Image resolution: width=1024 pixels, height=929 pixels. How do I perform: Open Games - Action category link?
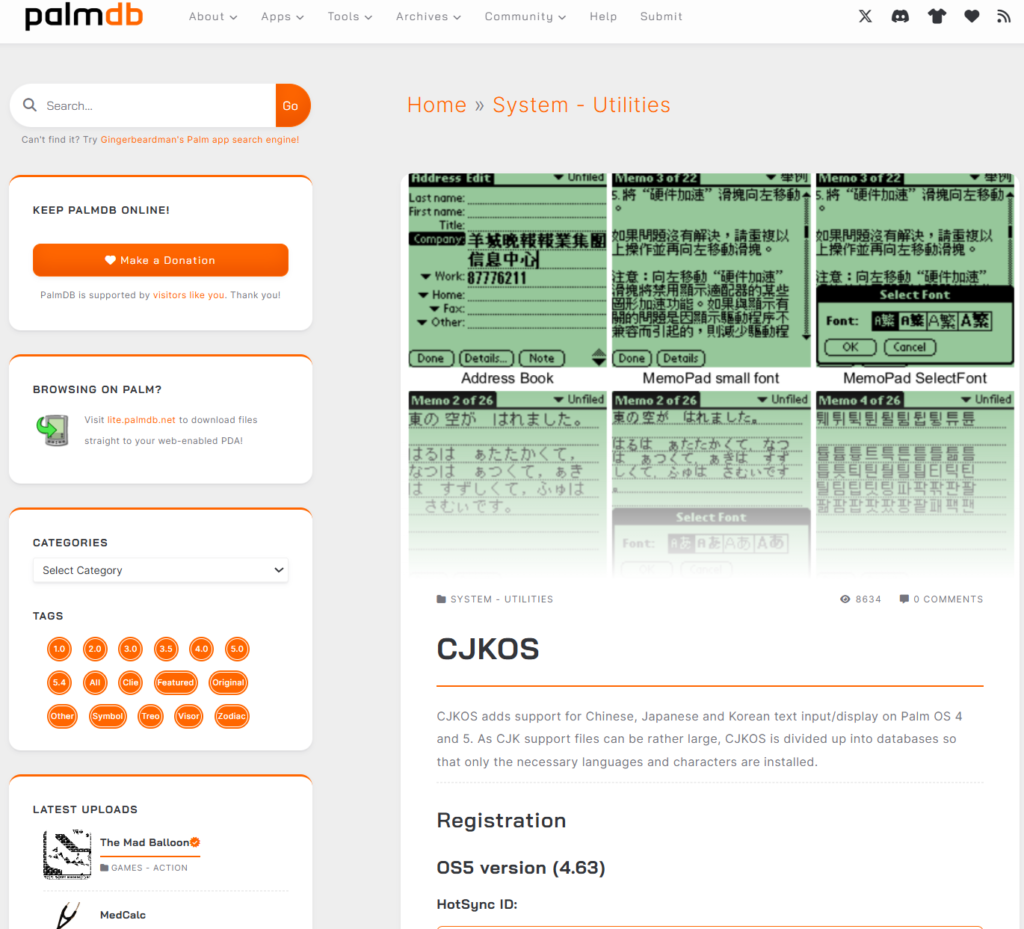pyautogui.click(x=149, y=868)
